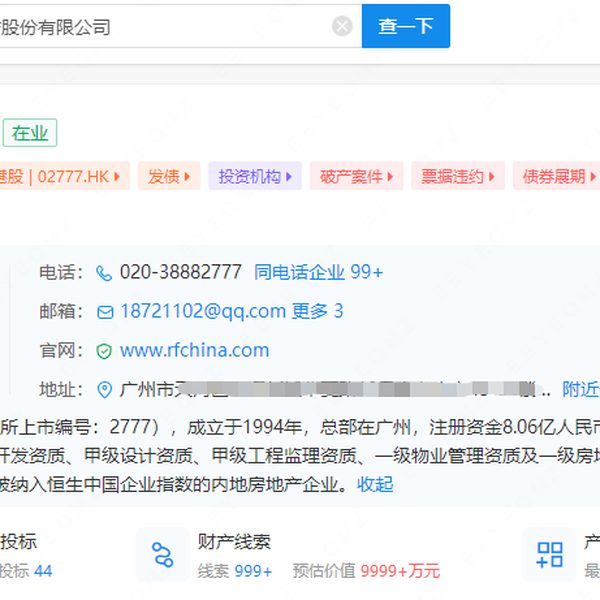
Task: Expand the 发债 tag
Action: pyautogui.click(x=169, y=176)
